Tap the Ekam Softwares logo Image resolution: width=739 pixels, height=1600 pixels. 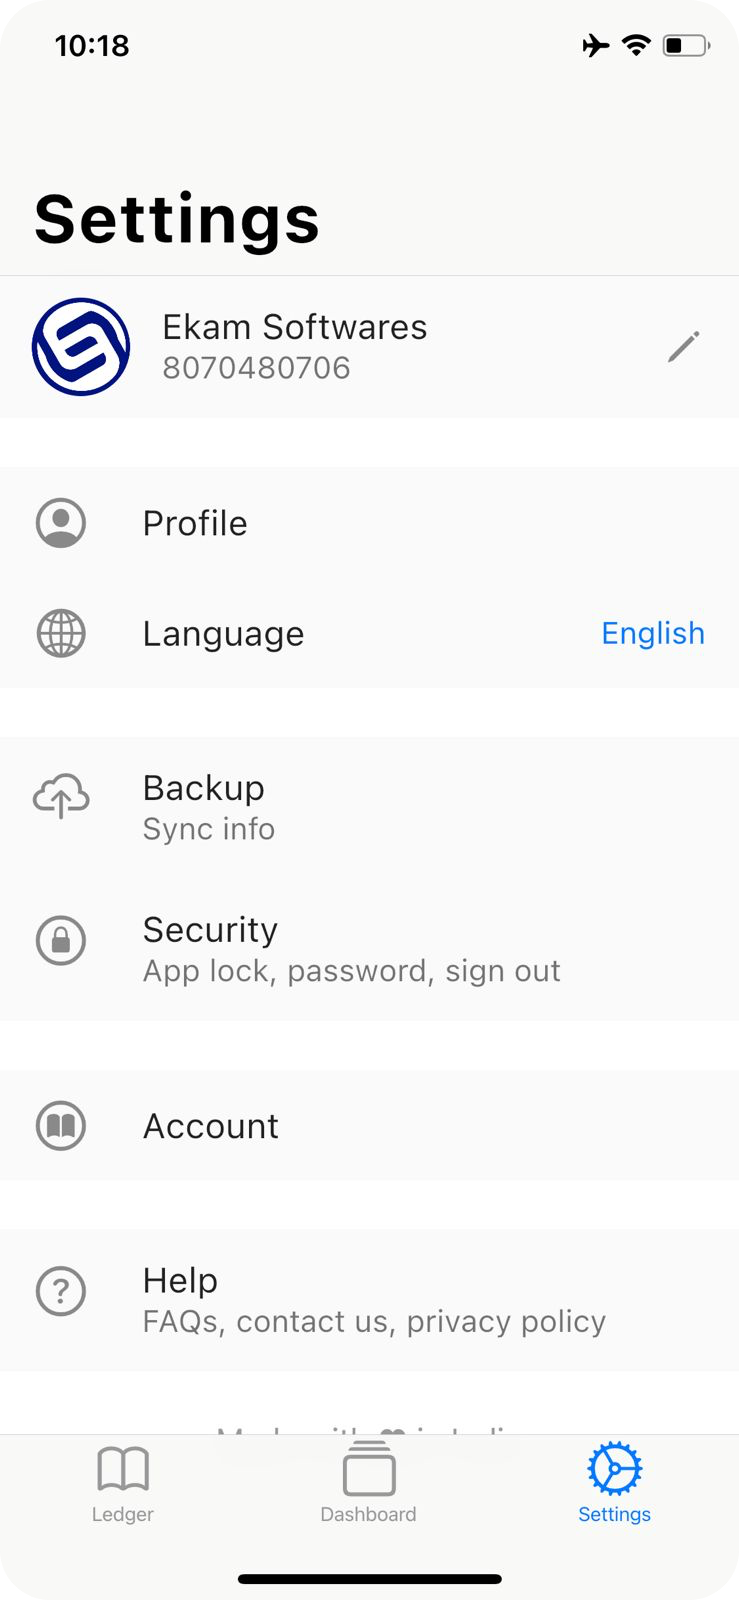tap(81, 347)
